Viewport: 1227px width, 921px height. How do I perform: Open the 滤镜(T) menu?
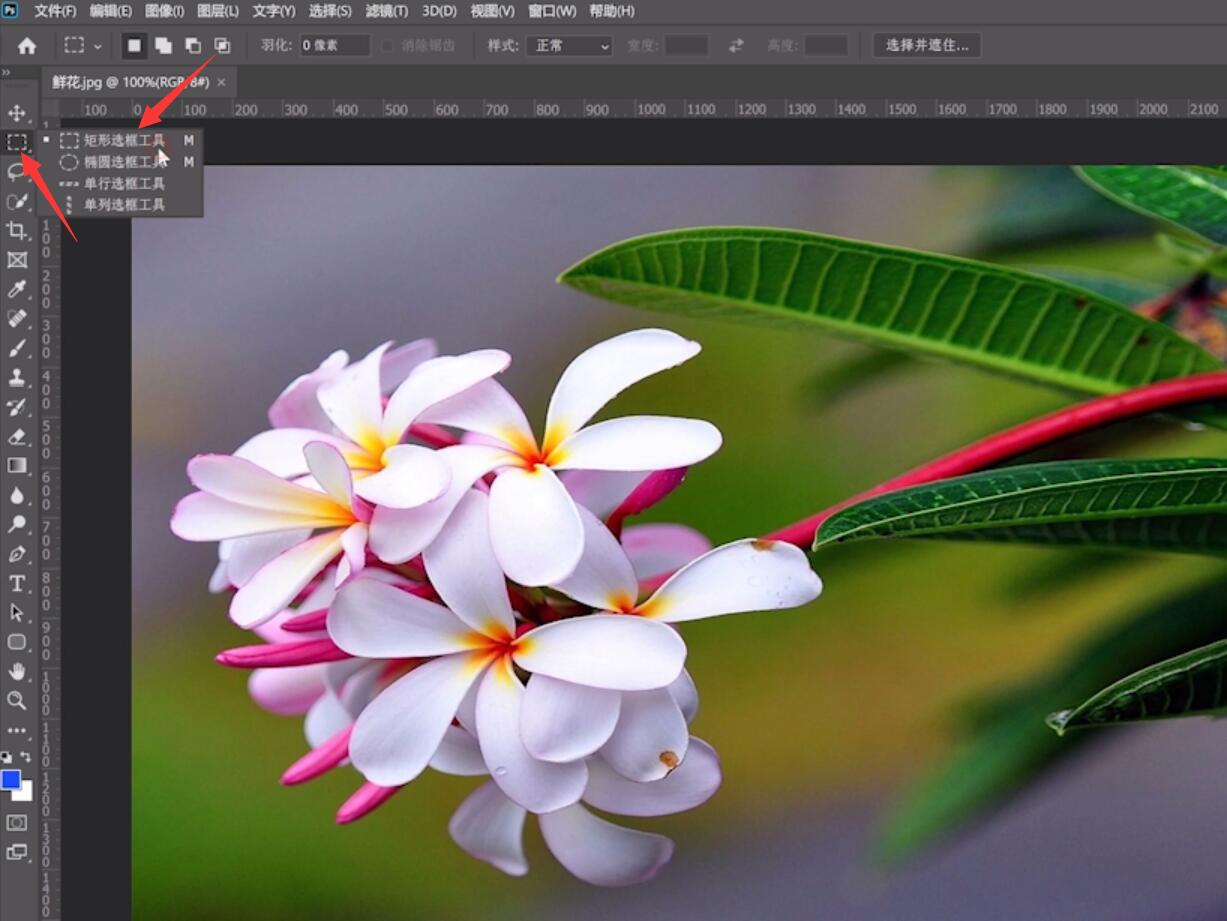(x=386, y=11)
